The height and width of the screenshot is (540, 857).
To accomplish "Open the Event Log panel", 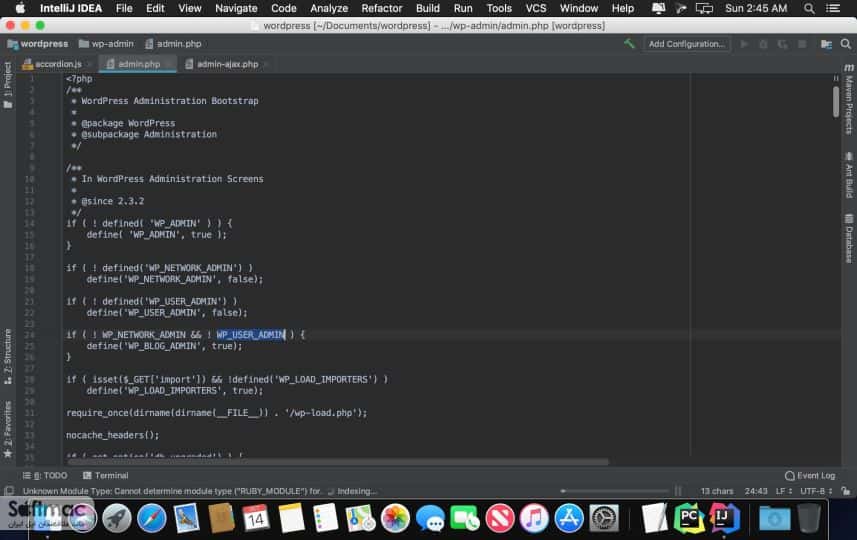I will pos(810,476).
